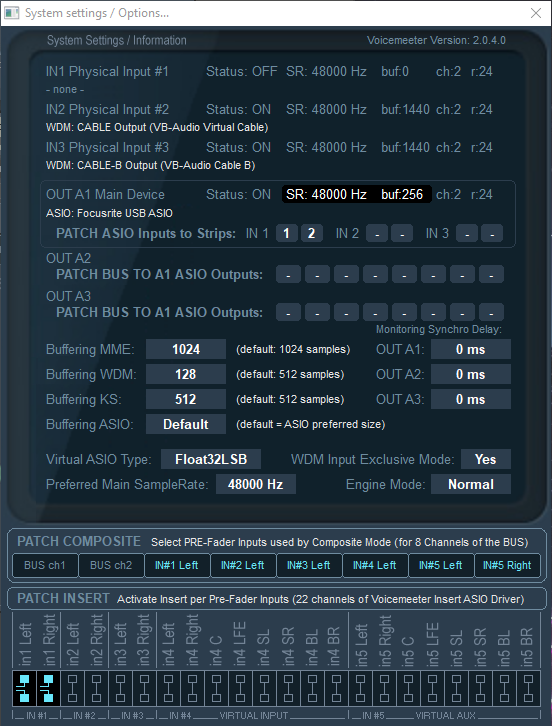Activate insert for in3 Right channel
The width and height of the screenshot is (552, 726).
click(144, 688)
